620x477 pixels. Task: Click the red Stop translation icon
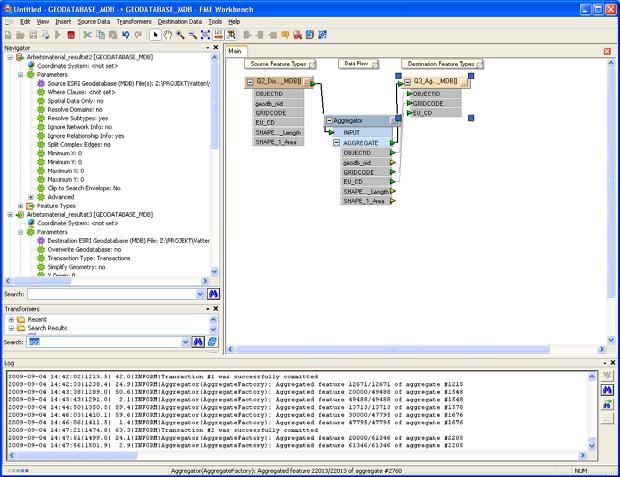71,35
